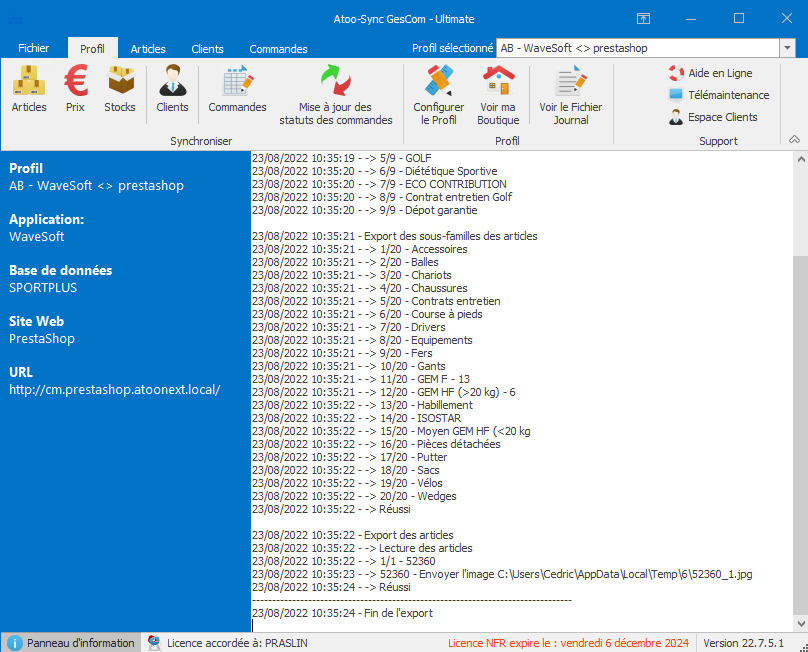This screenshot has height=652, width=808.
Task: Click log line '5/9 - GOLF'
Action: coord(342,158)
